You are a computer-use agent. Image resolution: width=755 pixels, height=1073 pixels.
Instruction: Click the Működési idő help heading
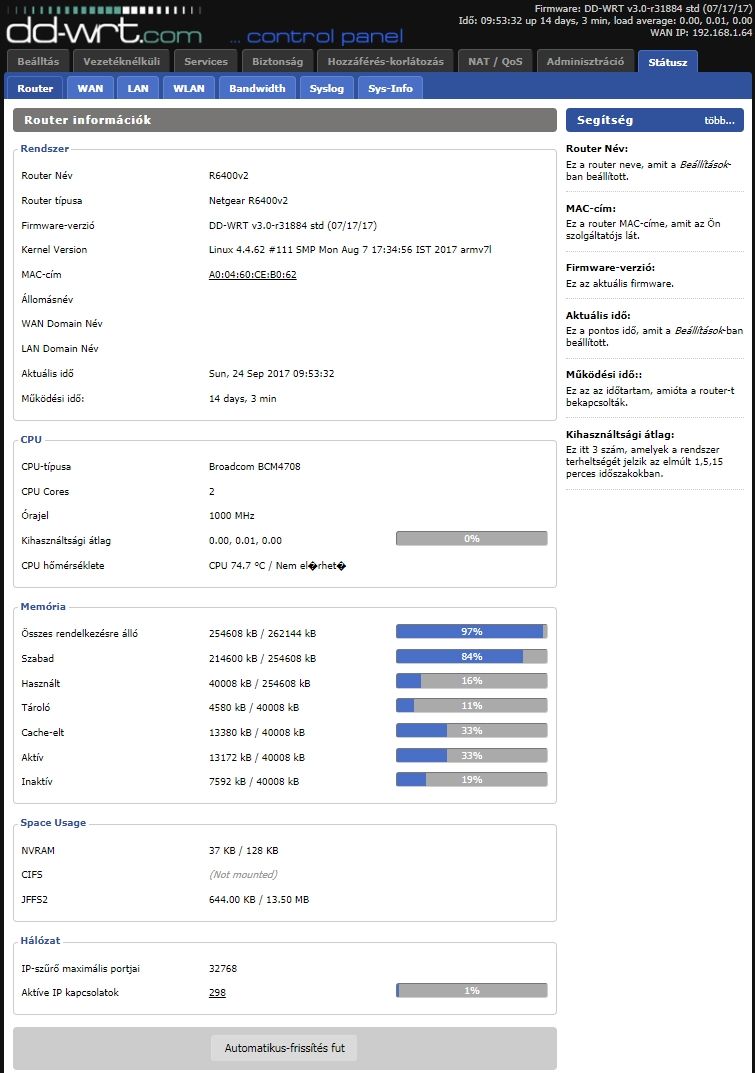(x=604, y=374)
